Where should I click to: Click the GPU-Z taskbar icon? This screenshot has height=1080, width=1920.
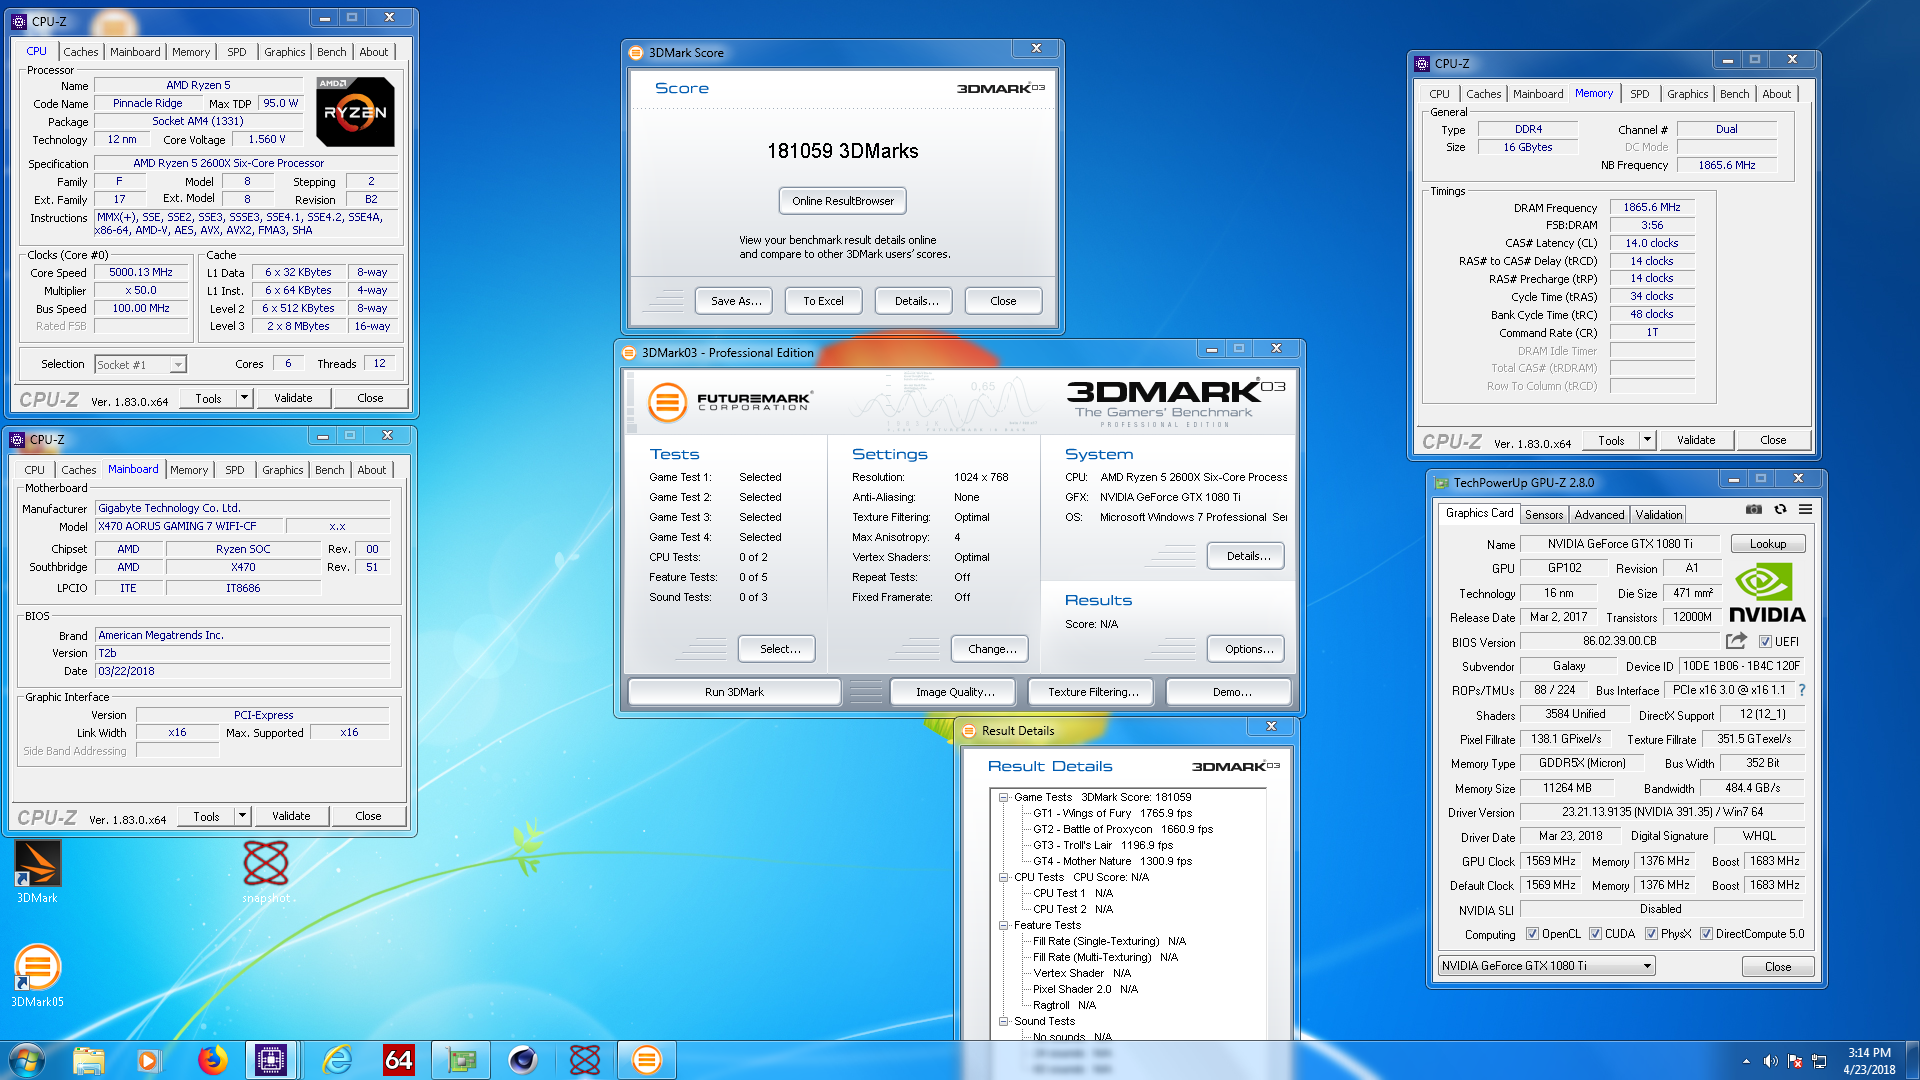coord(461,1060)
